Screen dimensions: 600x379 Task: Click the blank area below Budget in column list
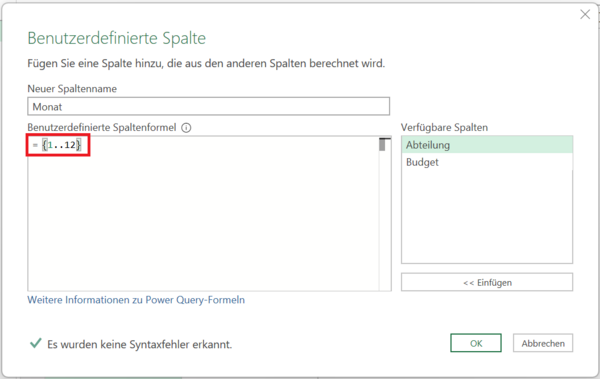click(487, 216)
